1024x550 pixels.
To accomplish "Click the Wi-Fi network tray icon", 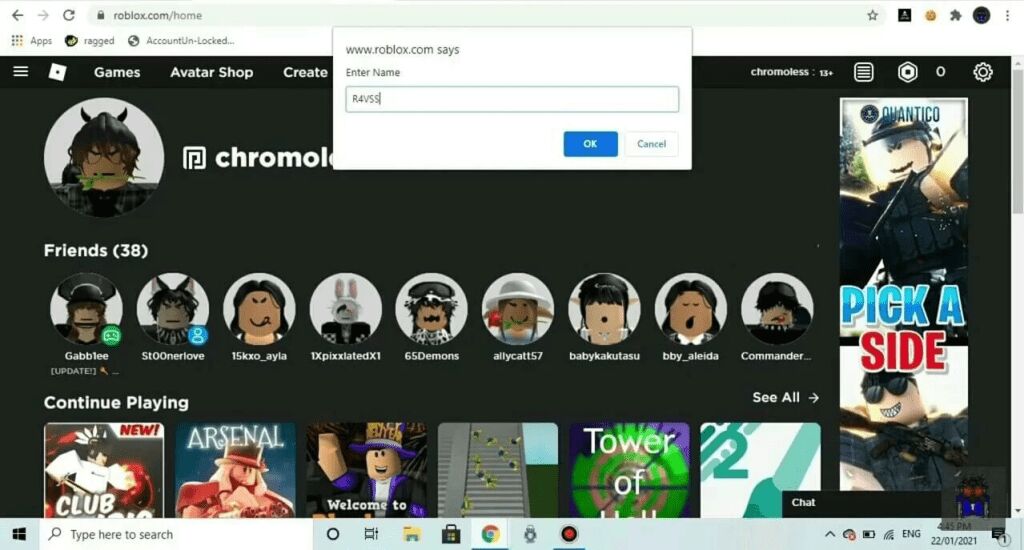I will (x=889, y=534).
